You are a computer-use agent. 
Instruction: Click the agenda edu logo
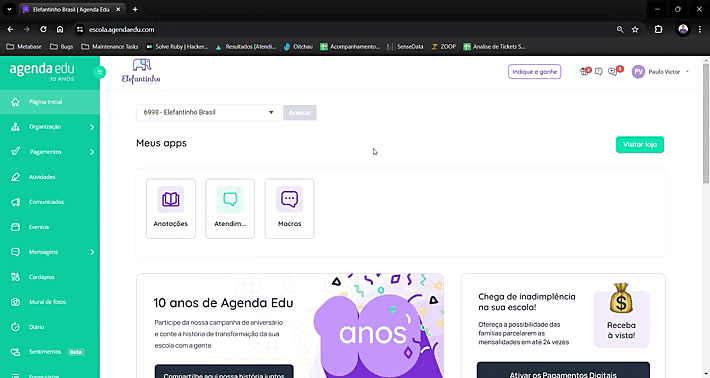[42, 72]
